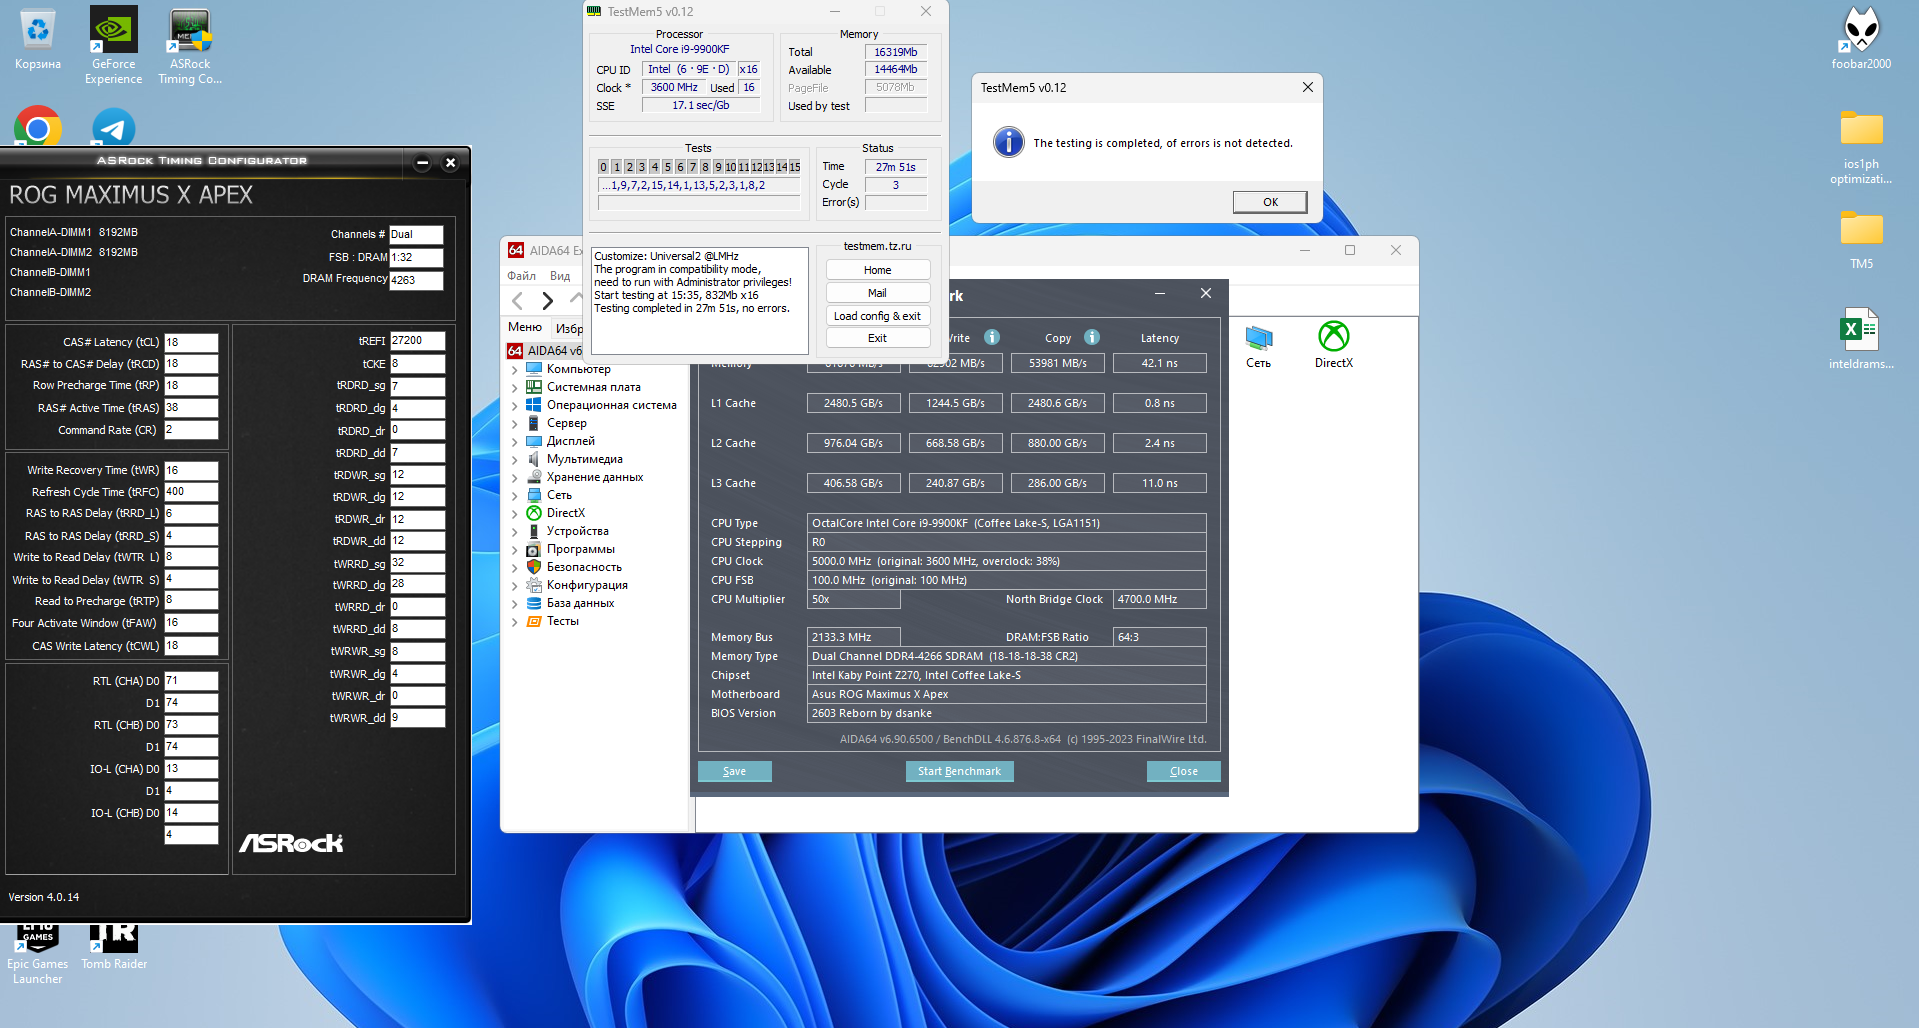Click the BIOS Version value 2603 Reborn by dsanke
Viewport: 1919px width, 1028px height.
(x=1006, y=713)
